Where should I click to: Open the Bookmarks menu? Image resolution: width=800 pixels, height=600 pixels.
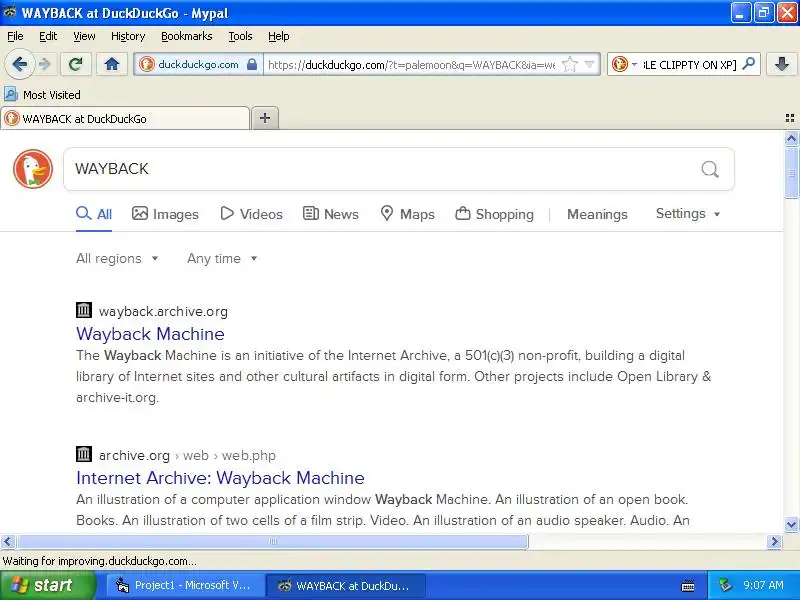[x=187, y=36]
